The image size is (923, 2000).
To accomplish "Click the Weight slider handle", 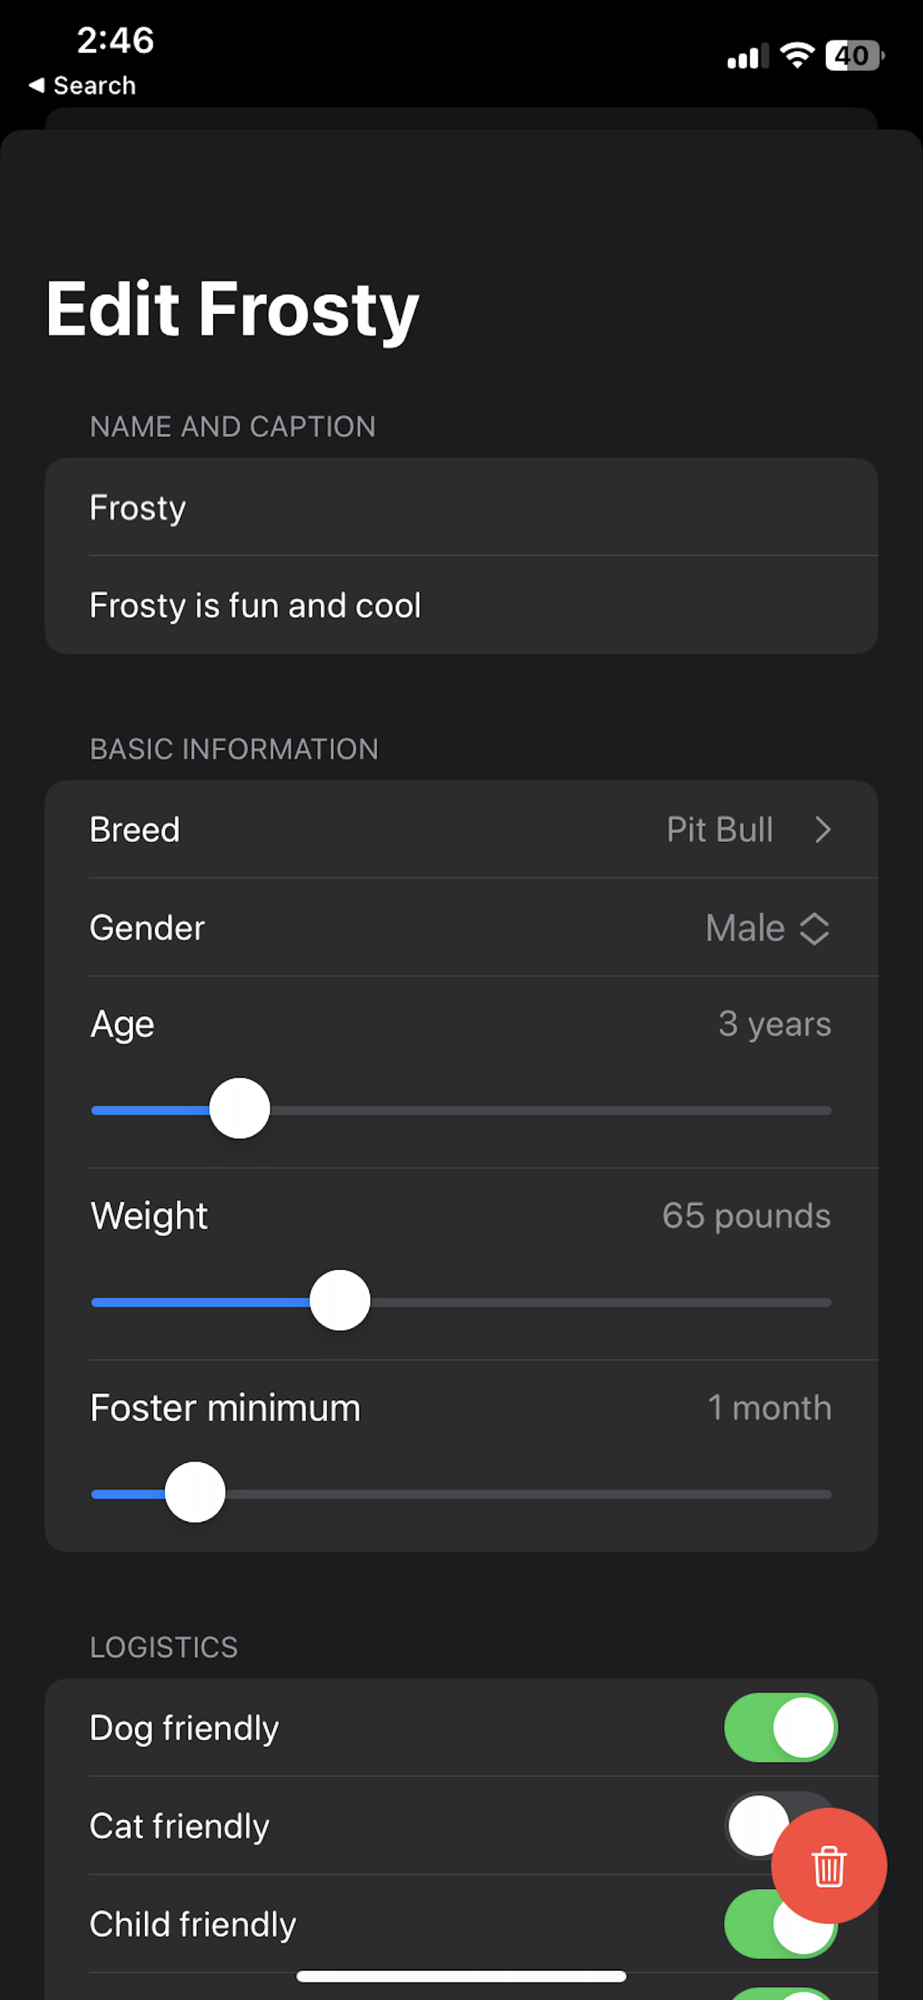I will coord(340,1300).
